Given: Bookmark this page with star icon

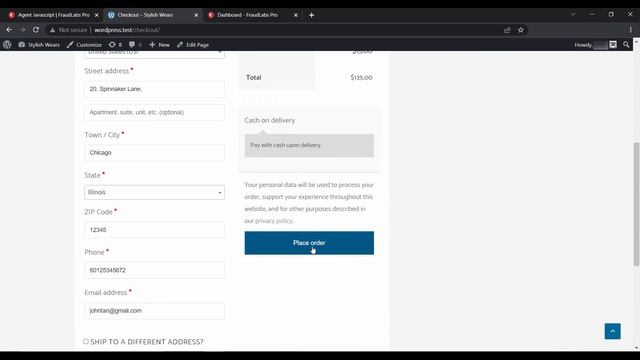Looking at the screenshot, I should 521,30.
